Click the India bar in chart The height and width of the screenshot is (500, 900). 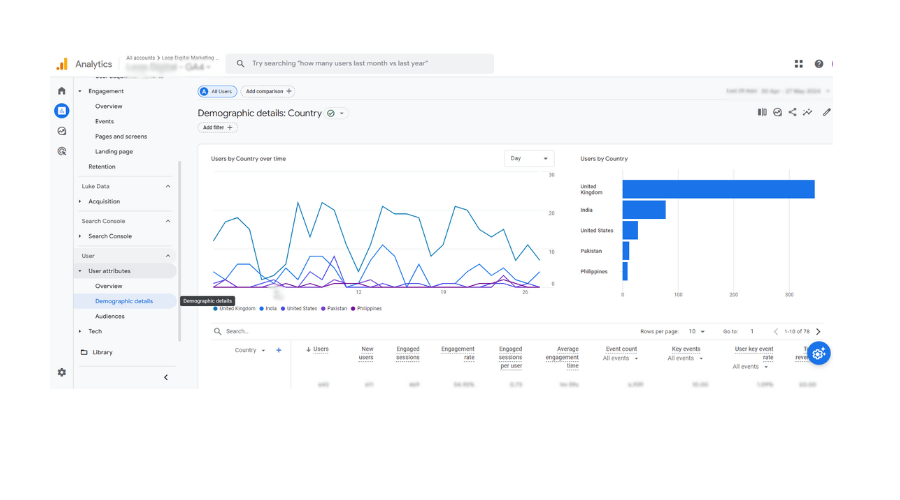click(644, 210)
